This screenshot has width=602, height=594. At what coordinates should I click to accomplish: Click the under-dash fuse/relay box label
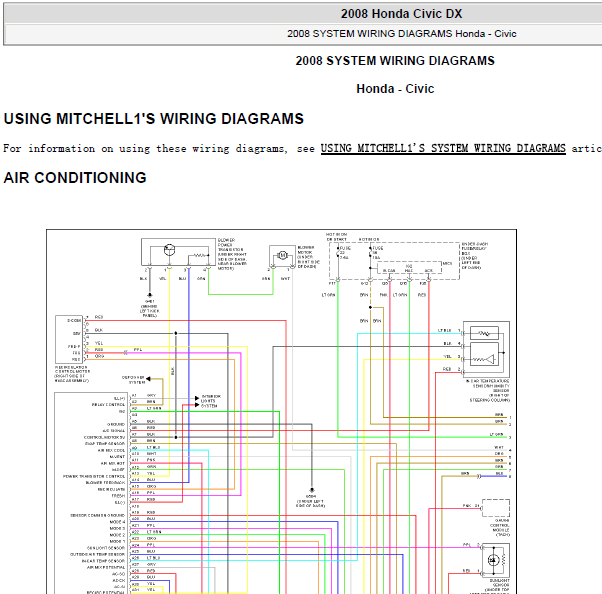point(475,256)
